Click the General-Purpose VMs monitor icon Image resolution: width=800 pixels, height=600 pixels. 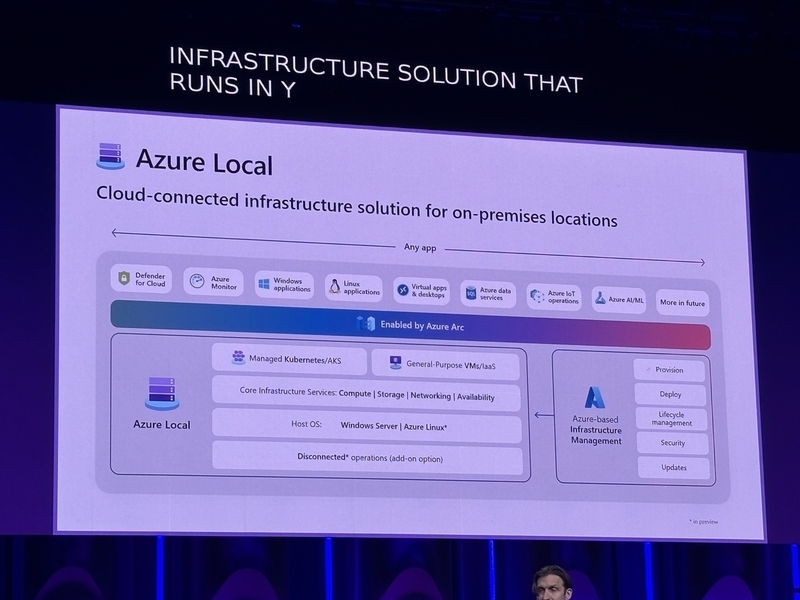395,362
